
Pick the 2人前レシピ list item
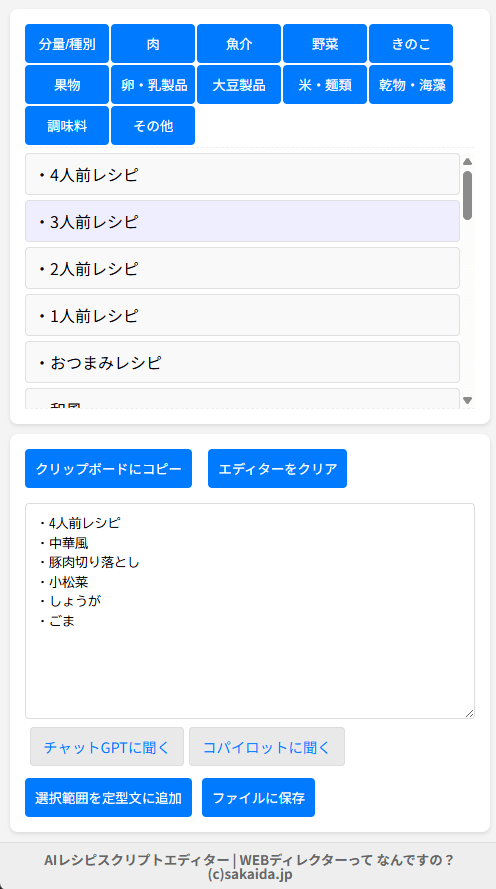coord(243,268)
